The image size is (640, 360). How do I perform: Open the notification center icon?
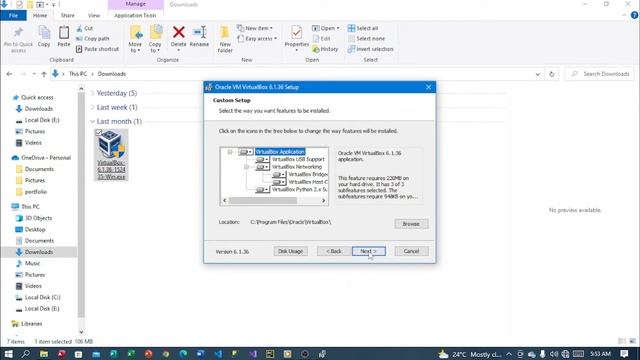[x=624, y=354]
